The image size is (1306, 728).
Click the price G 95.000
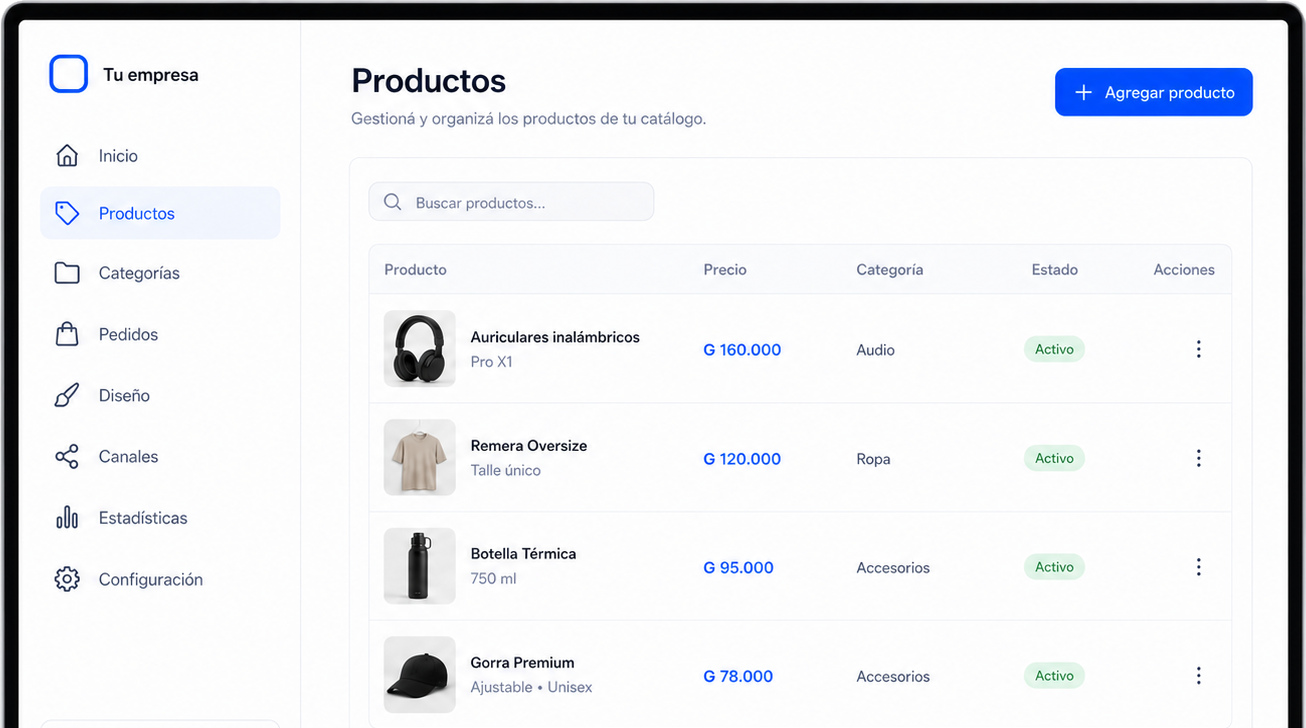pos(738,567)
